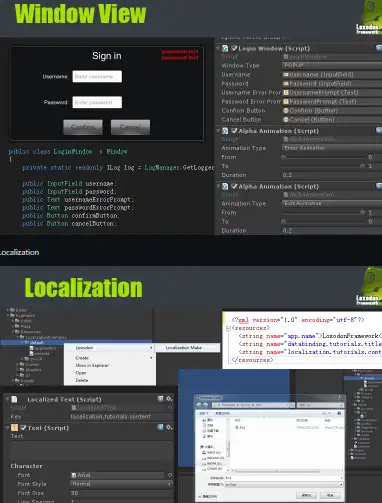Collapse second Alpha Animation component foldout
This screenshot has width=382, height=503.
click(x=218, y=186)
